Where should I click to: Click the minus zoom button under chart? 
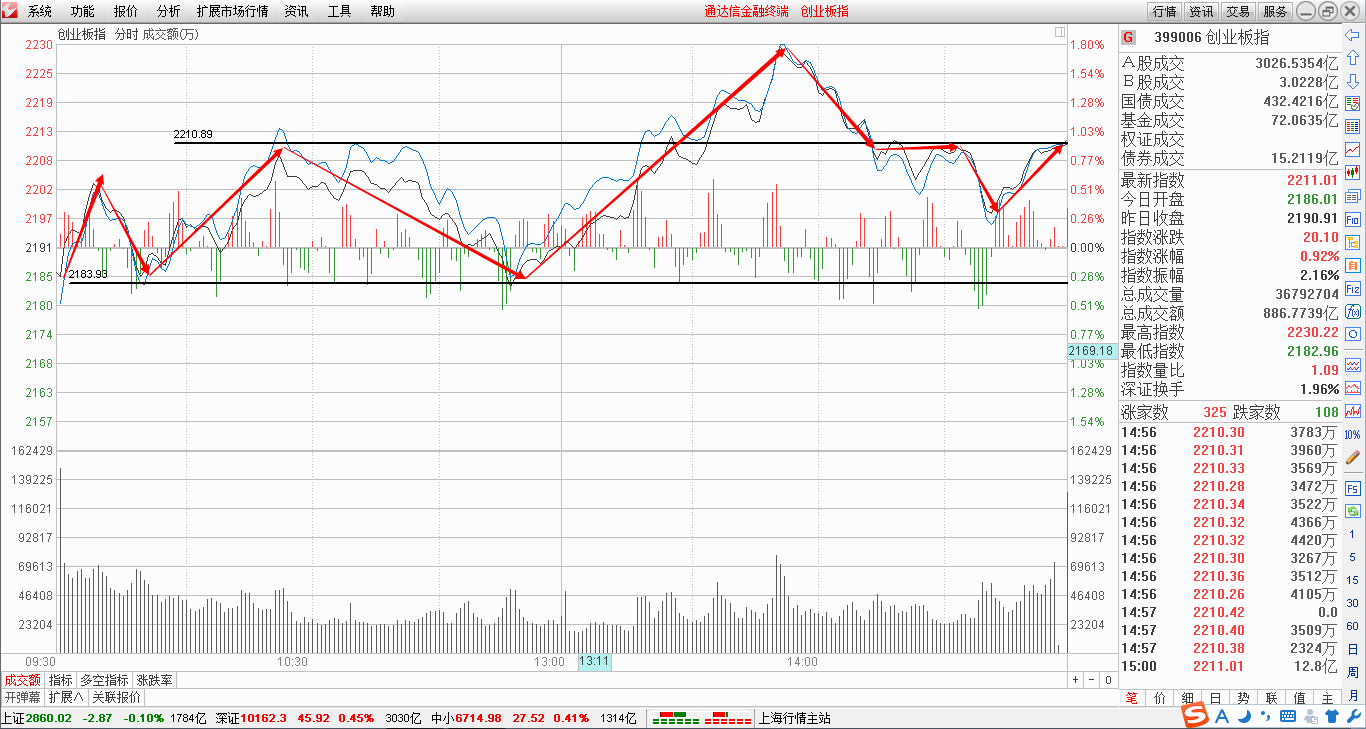pyautogui.click(x=1092, y=680)
